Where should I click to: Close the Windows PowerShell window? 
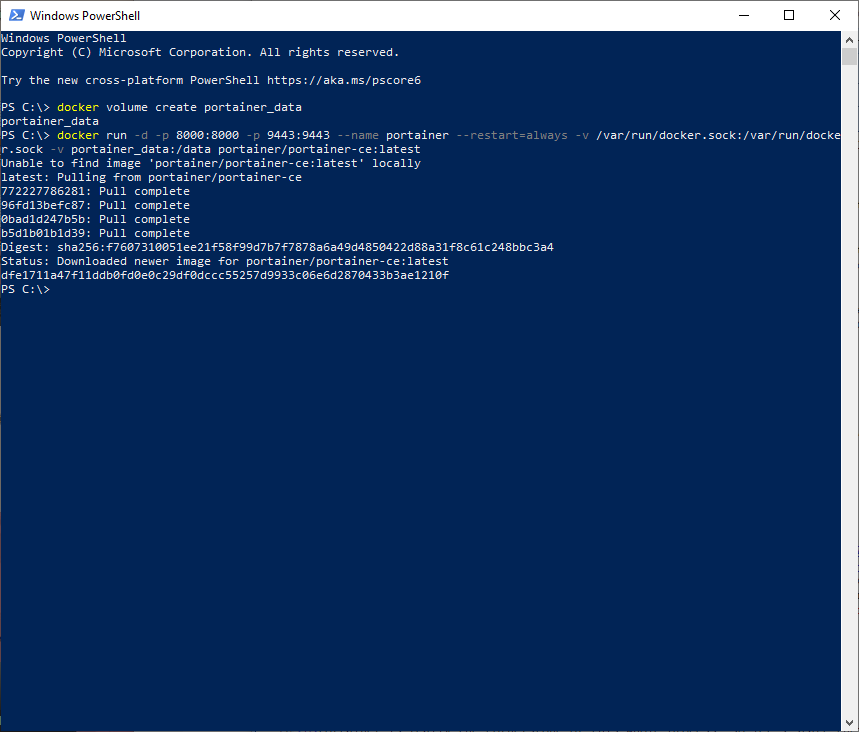pos(834,15)
